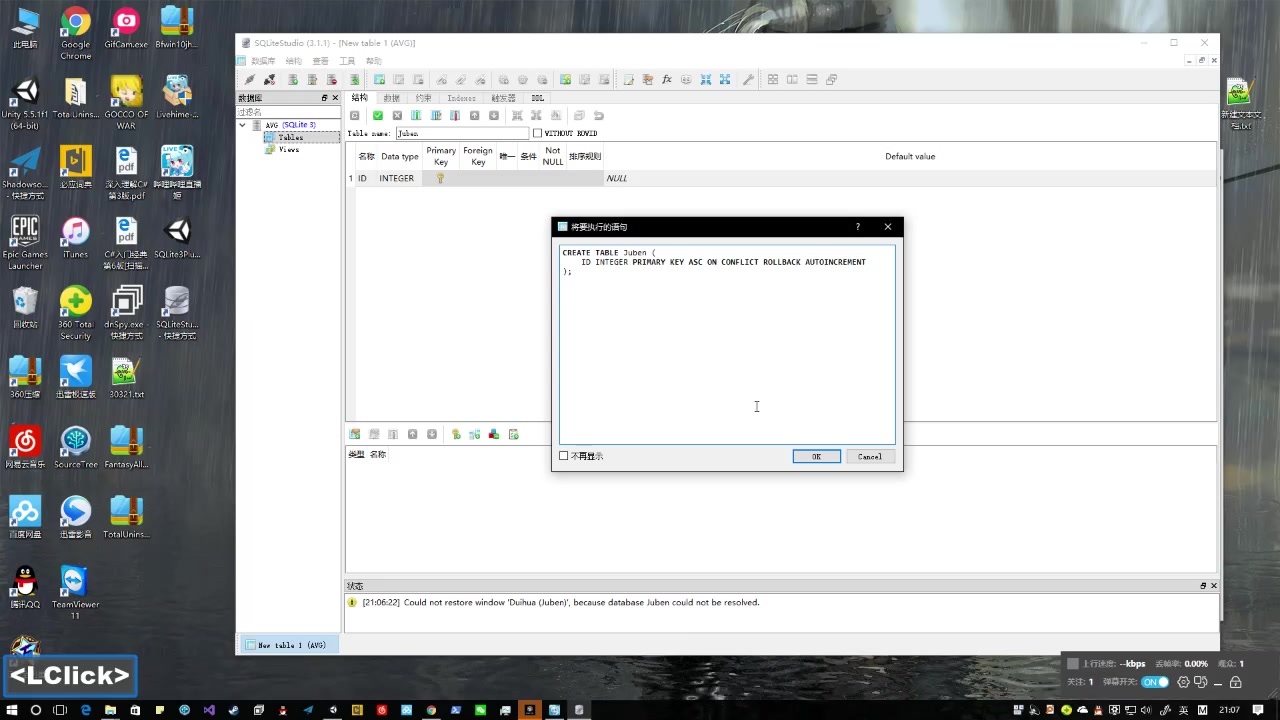The height and width of the screenshot is (720, 1280).
Task: Switch to the Indexes tab
Action: [x=461, y=98]
